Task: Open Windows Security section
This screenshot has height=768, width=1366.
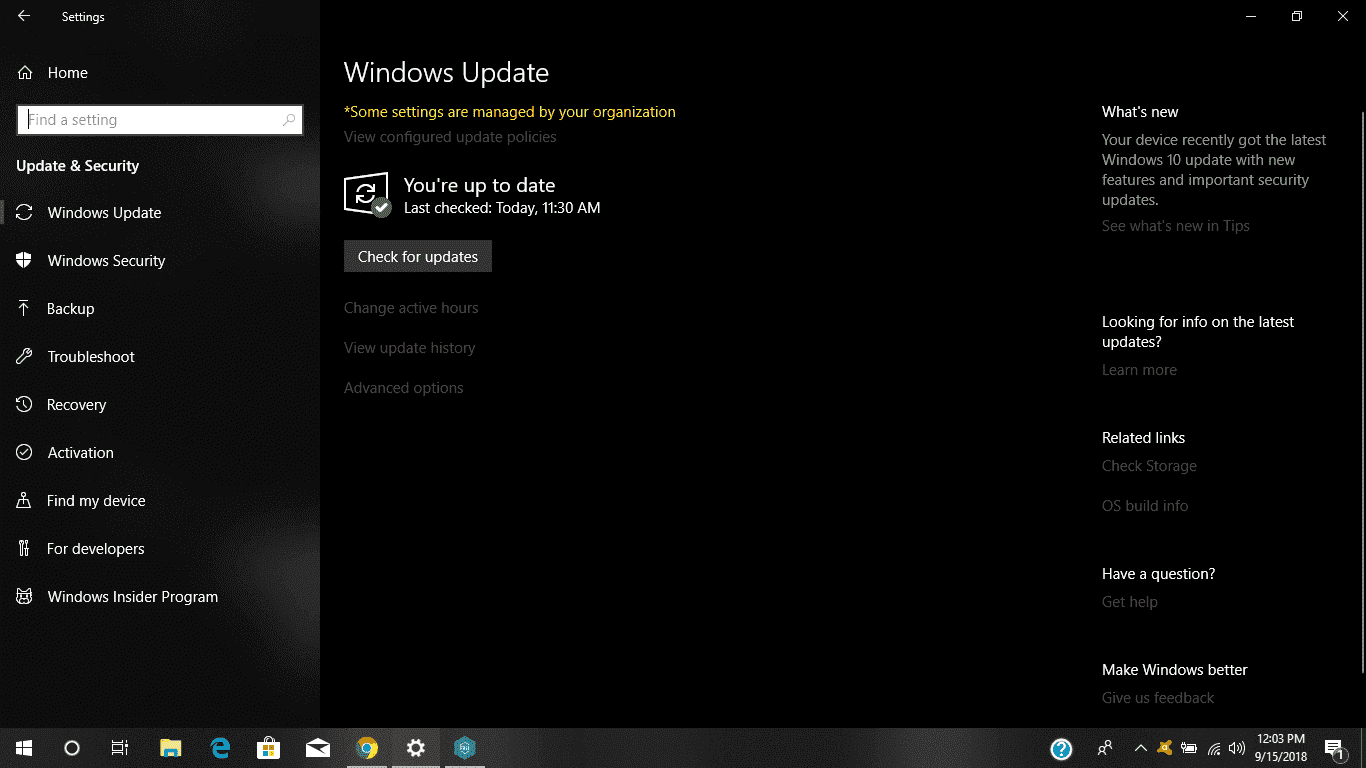Action: coord(160,261)
